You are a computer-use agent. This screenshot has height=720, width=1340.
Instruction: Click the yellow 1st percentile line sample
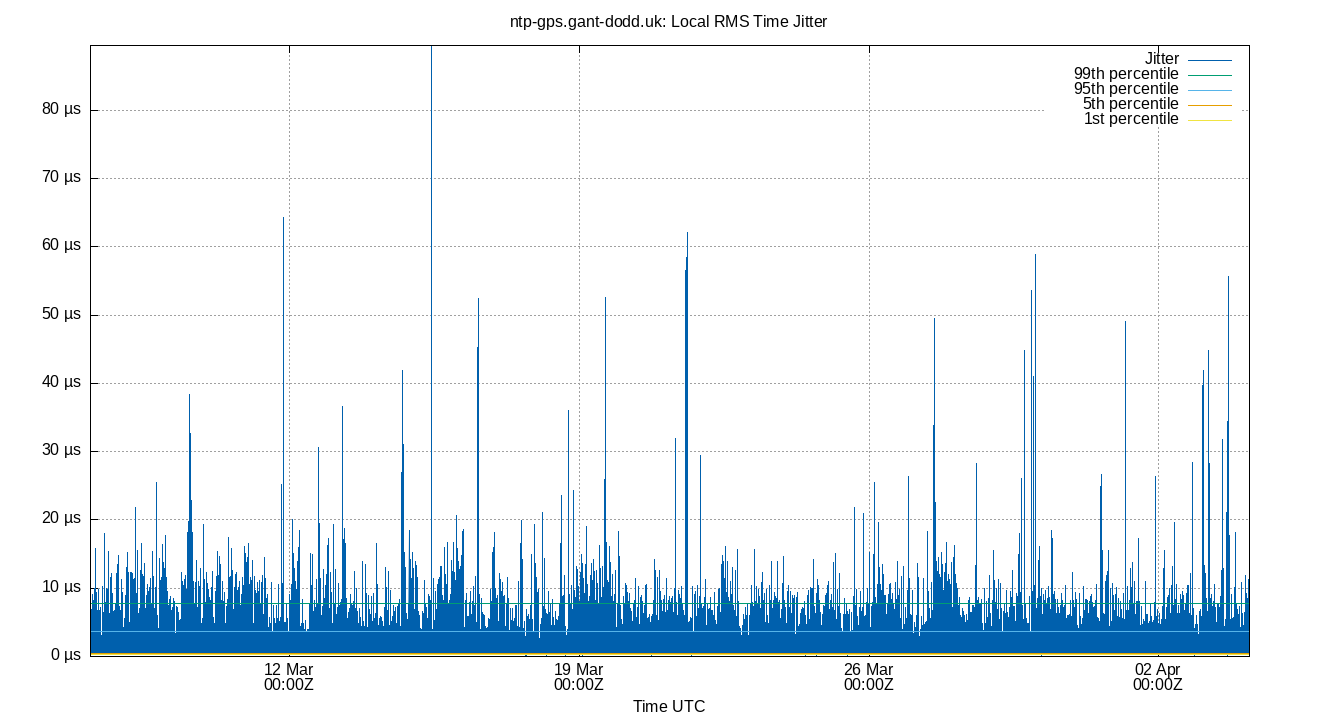point(1208,118)
